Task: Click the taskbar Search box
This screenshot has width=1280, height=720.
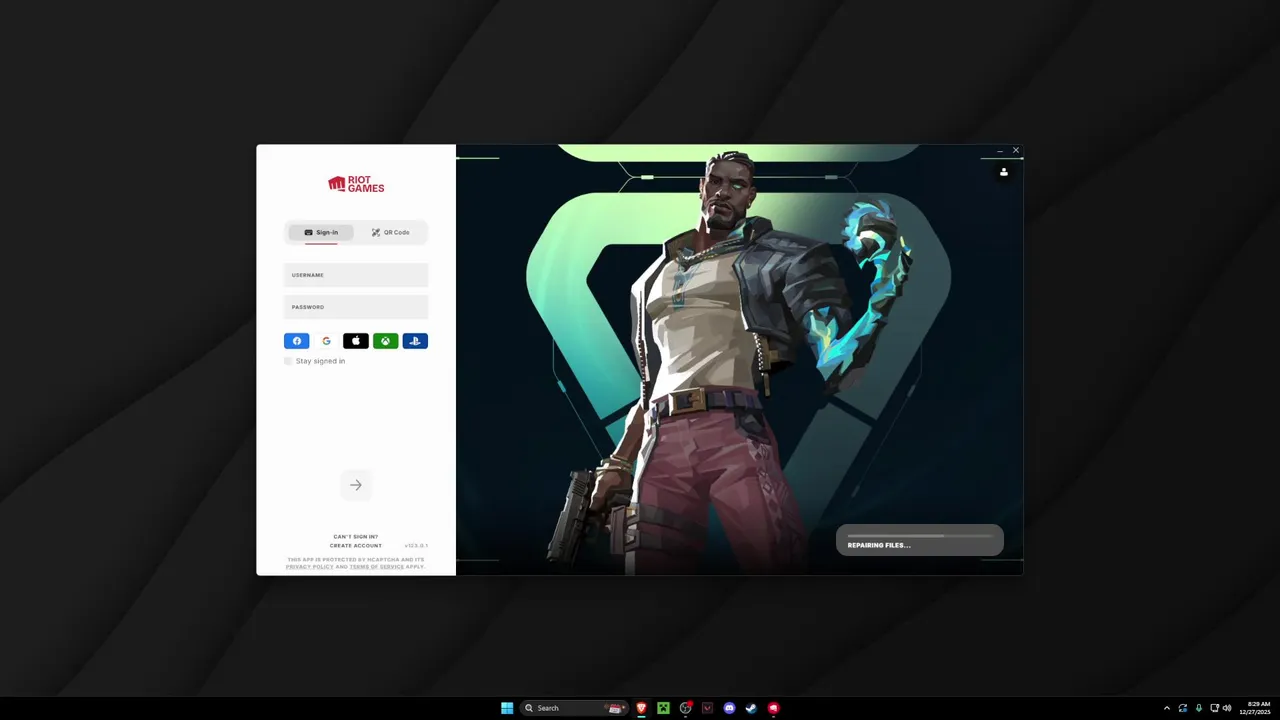Action: click(574, 708)
